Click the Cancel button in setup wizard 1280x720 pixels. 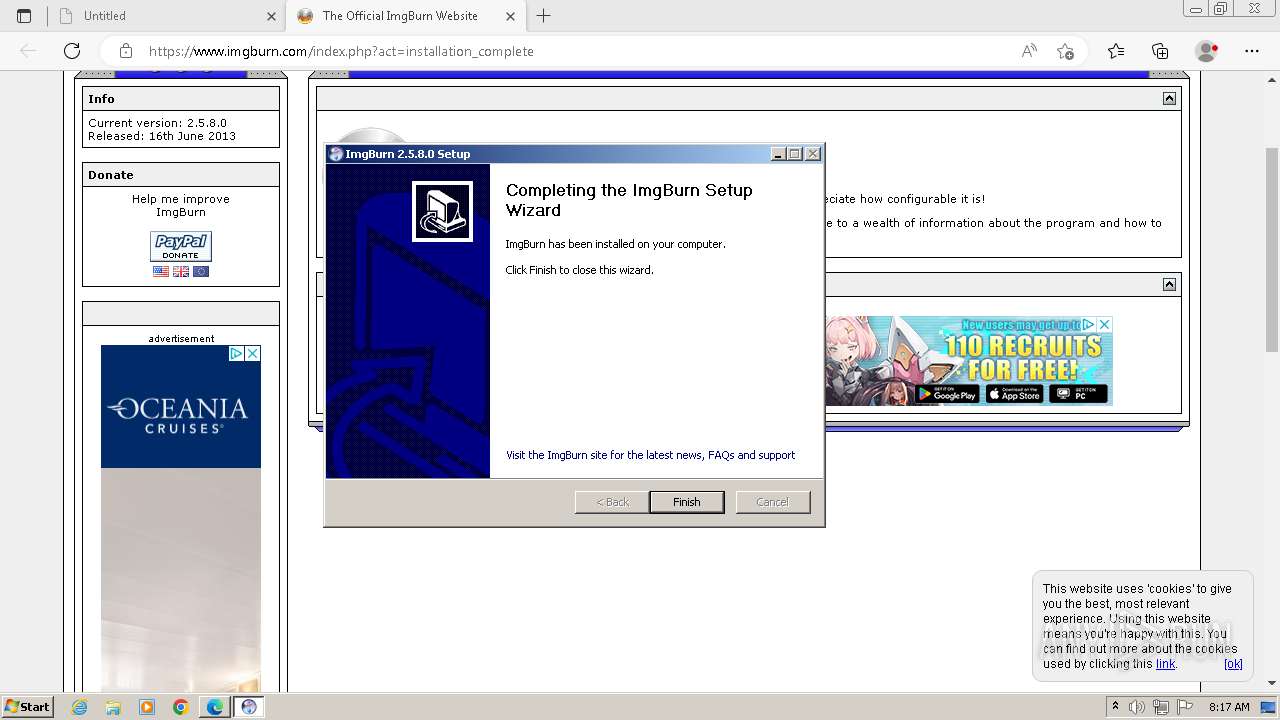click(x=772, y=502)
